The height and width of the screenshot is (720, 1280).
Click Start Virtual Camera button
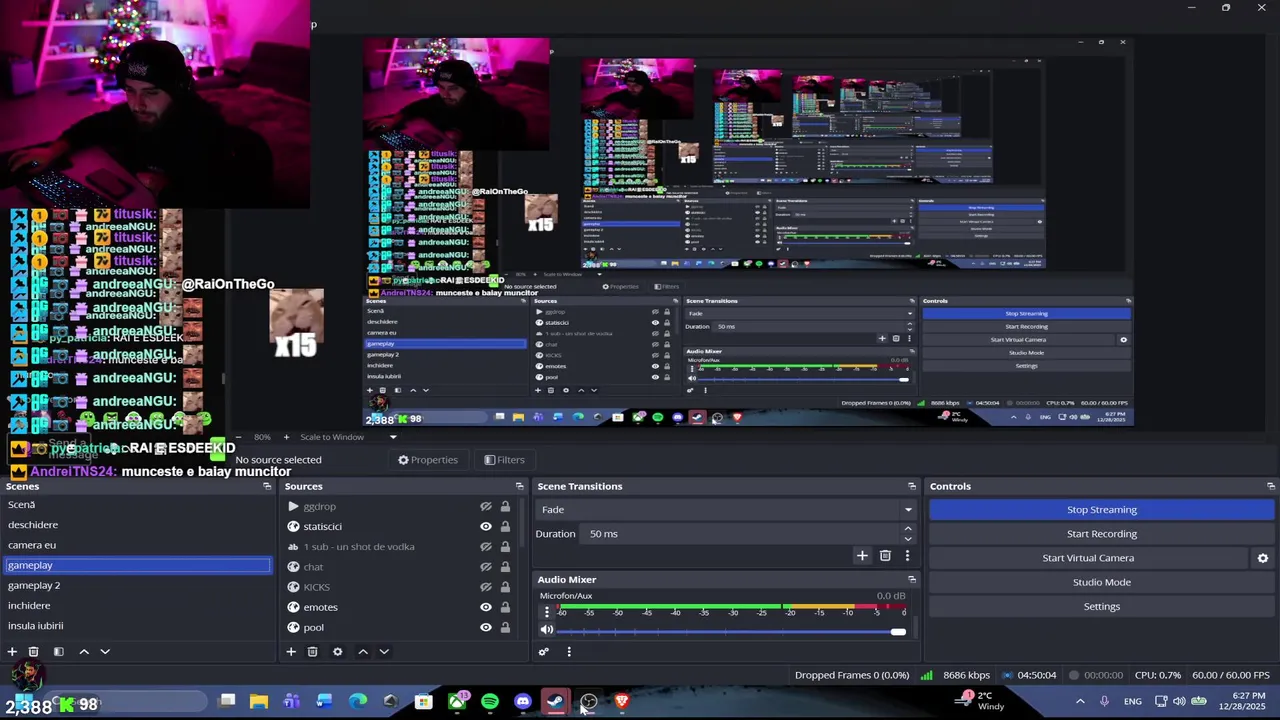pos(1088,558)
